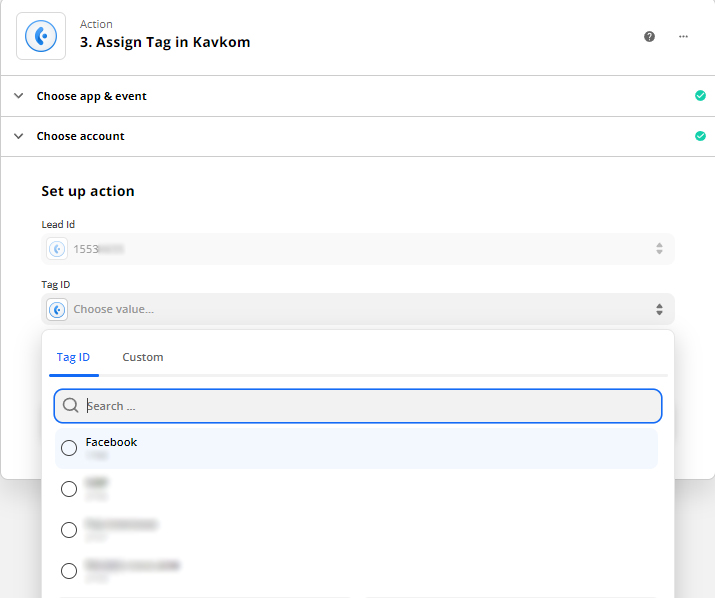715x598 pixels.
Task: Click the Kavkom app logo in action header
Action: point(41,36)
